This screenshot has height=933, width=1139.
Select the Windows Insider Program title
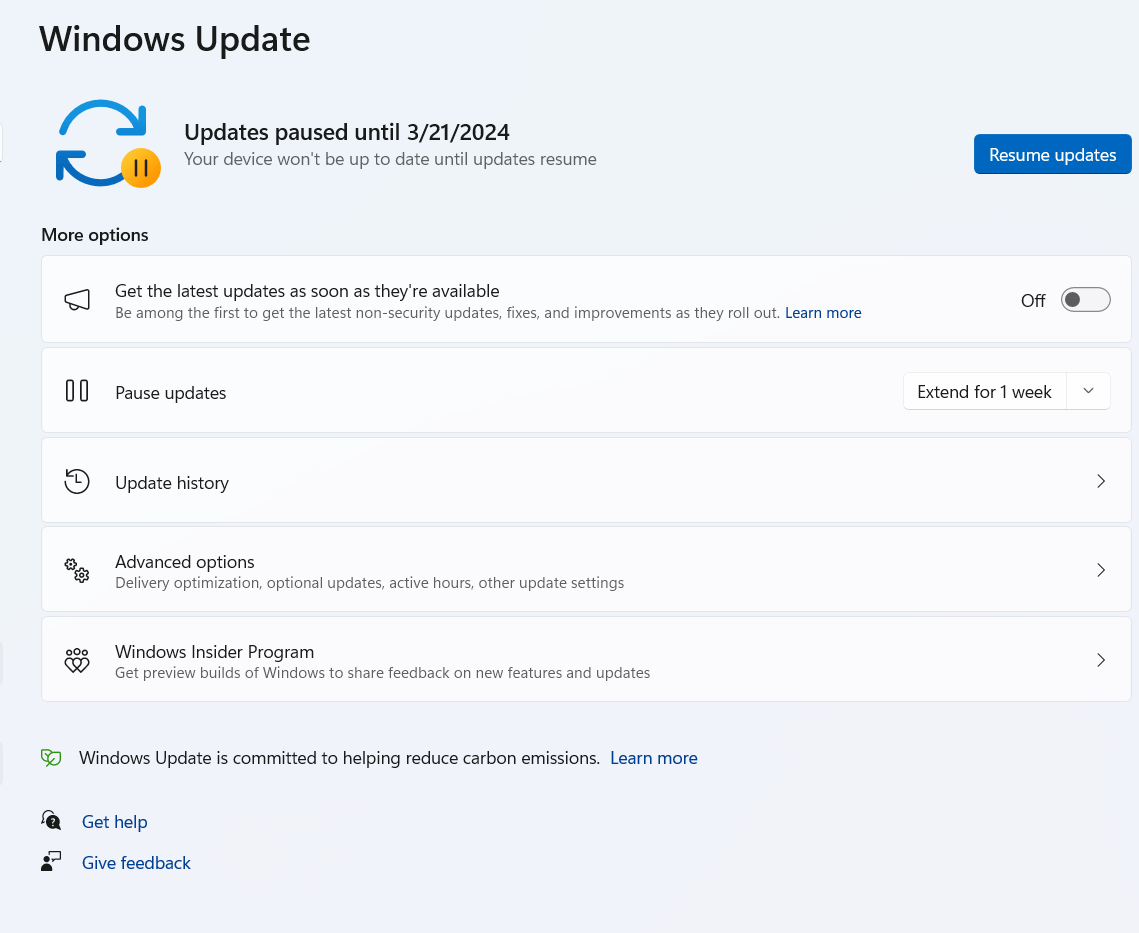click(x=214, y=652)
